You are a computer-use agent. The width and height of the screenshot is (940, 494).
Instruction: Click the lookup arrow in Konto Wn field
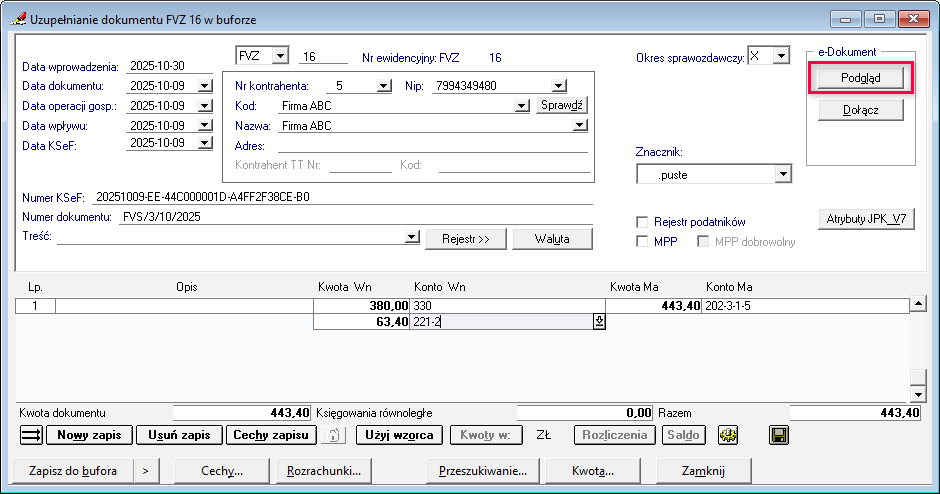click(600, 321)
